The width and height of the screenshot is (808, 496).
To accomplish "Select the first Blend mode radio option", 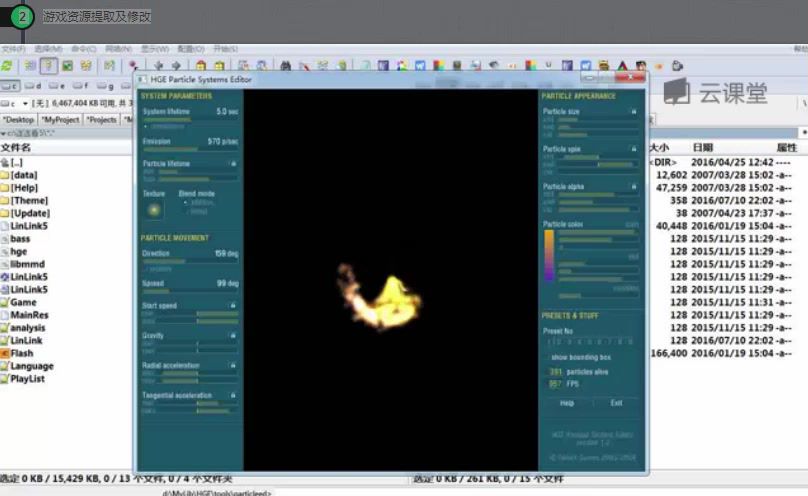I will click(x=186, y=202).
